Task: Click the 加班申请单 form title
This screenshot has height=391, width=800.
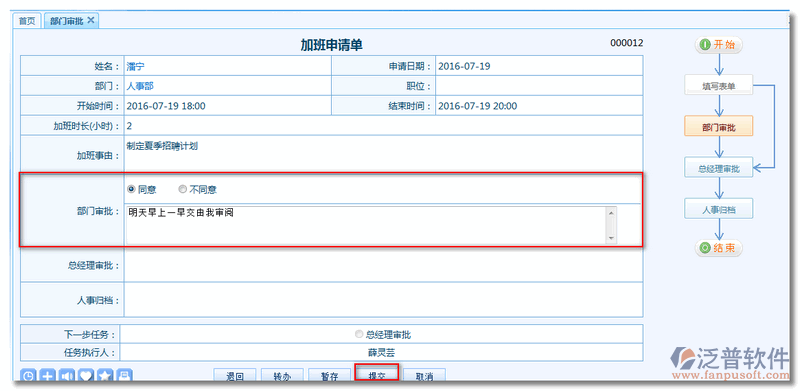Action: 332,45
